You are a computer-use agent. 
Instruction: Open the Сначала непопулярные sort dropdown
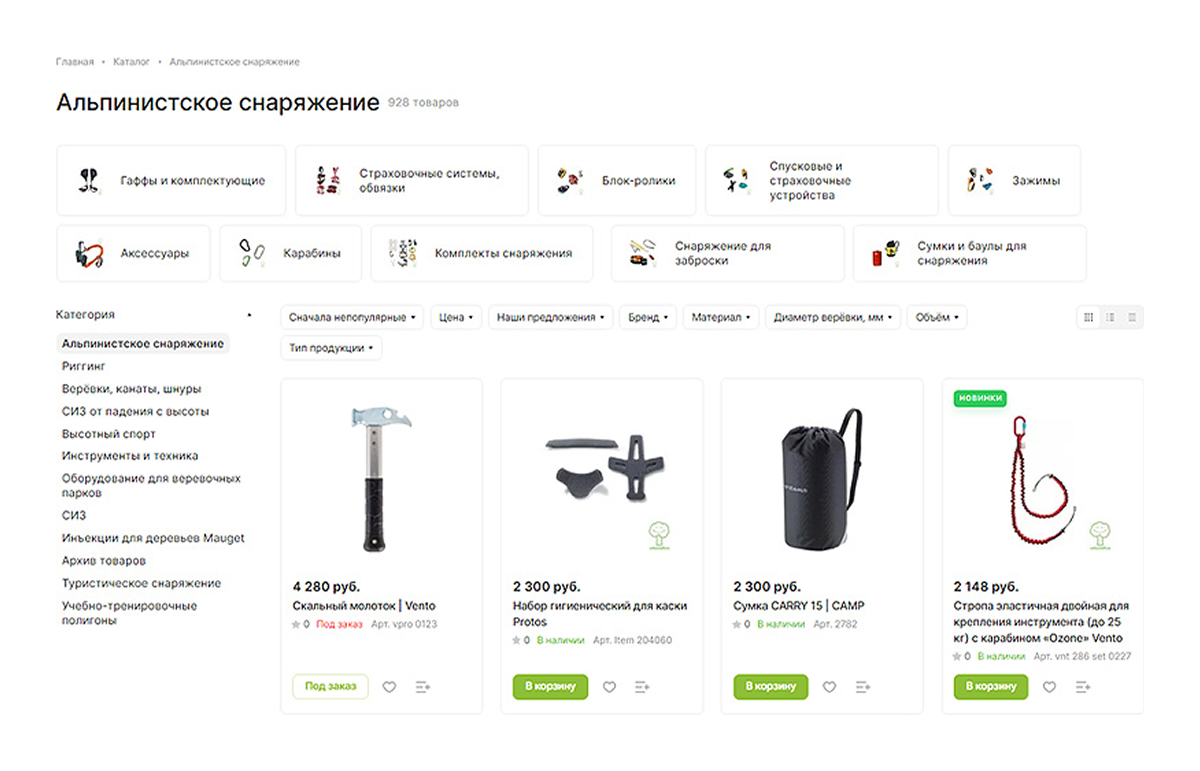352,317
